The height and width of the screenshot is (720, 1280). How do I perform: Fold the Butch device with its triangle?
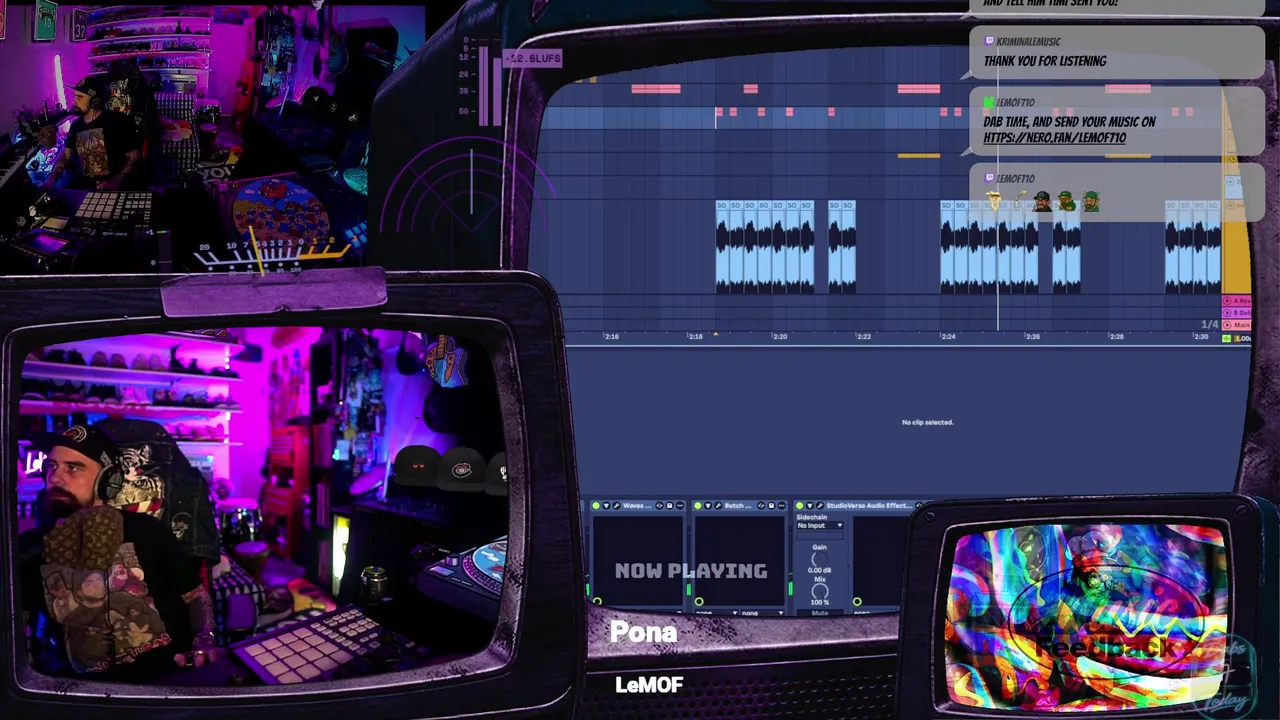pos(708,506)
